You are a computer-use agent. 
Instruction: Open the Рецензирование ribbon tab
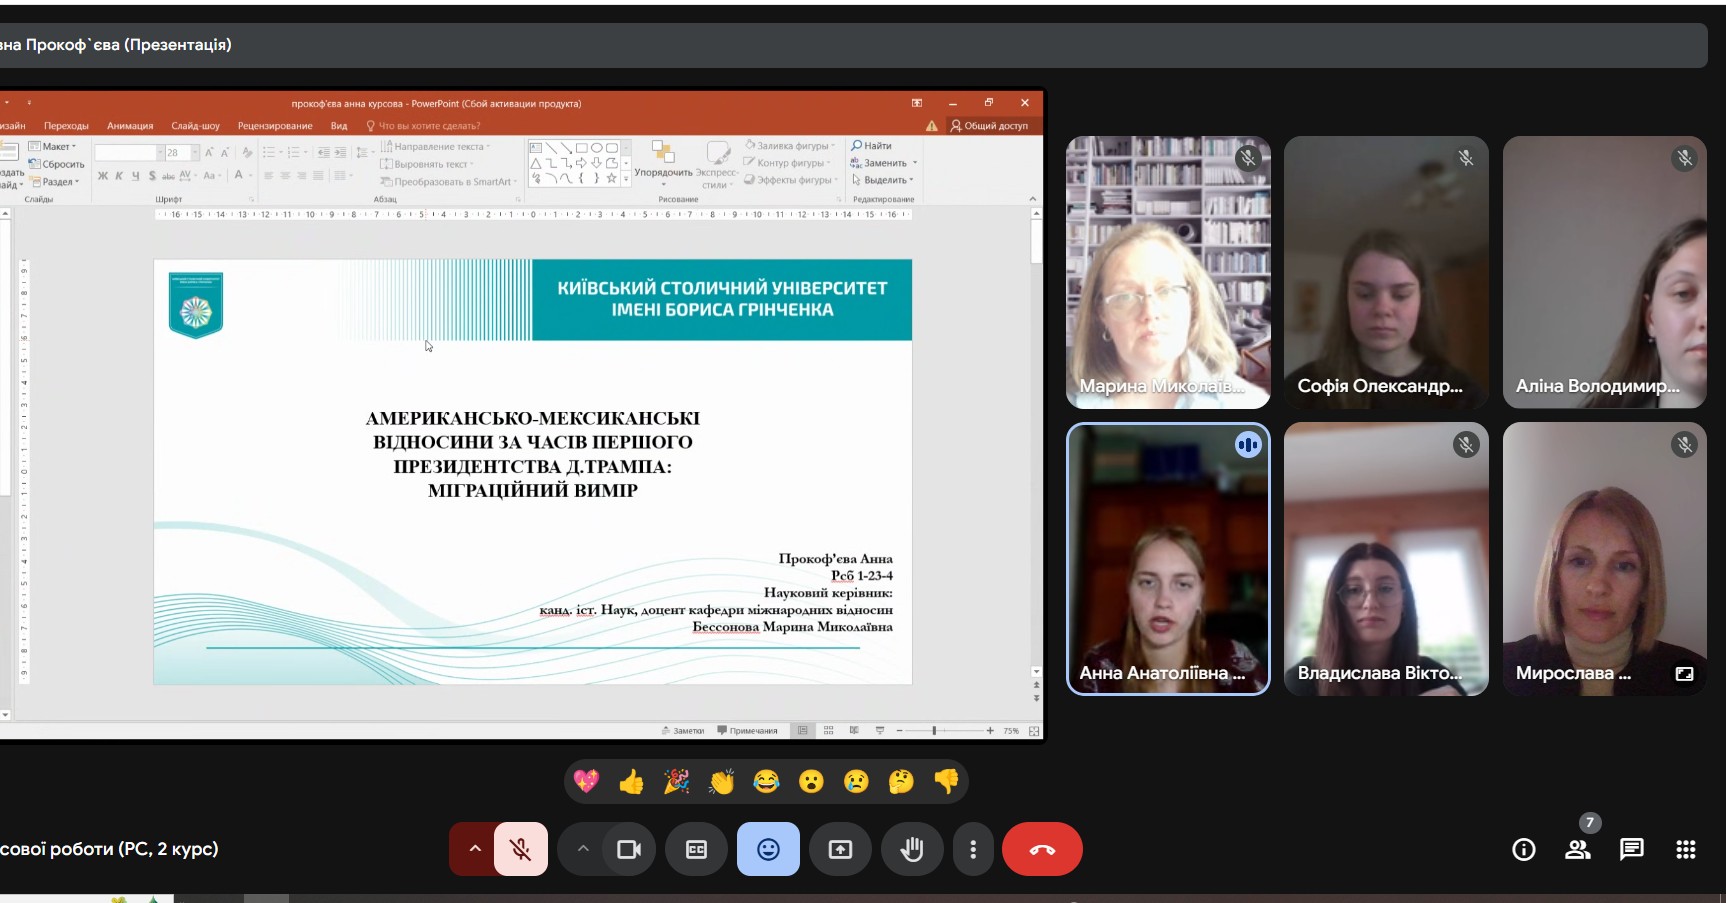pyautogui.click(x=275, y=126)
